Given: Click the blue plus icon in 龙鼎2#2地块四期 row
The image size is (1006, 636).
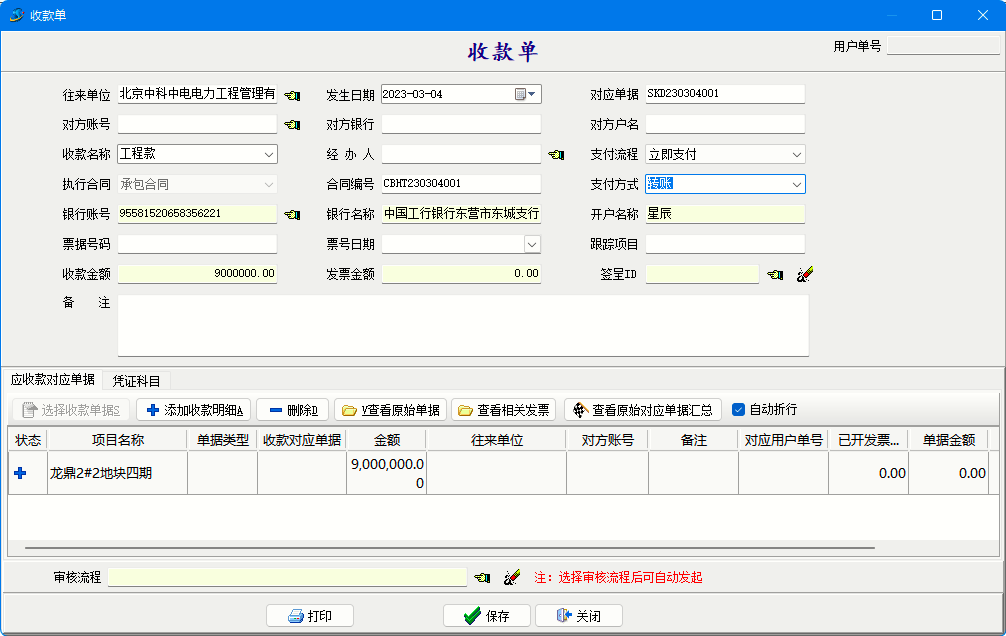Looking at the screenshot, I should point(20,473).
